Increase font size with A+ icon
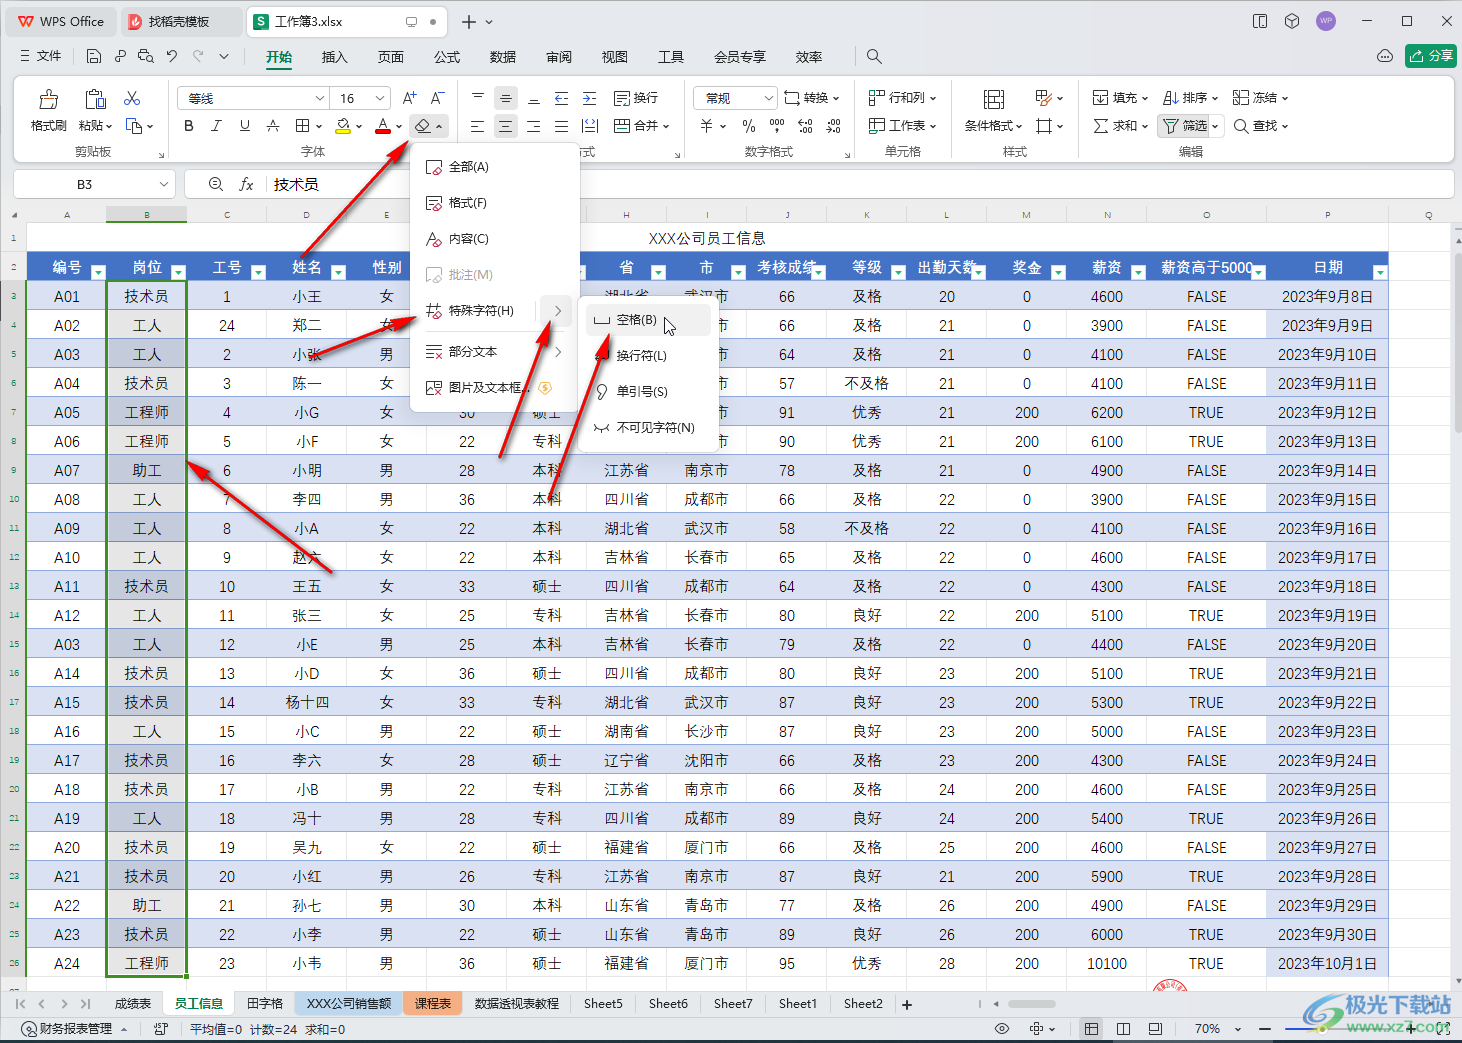 click(409, 98)
